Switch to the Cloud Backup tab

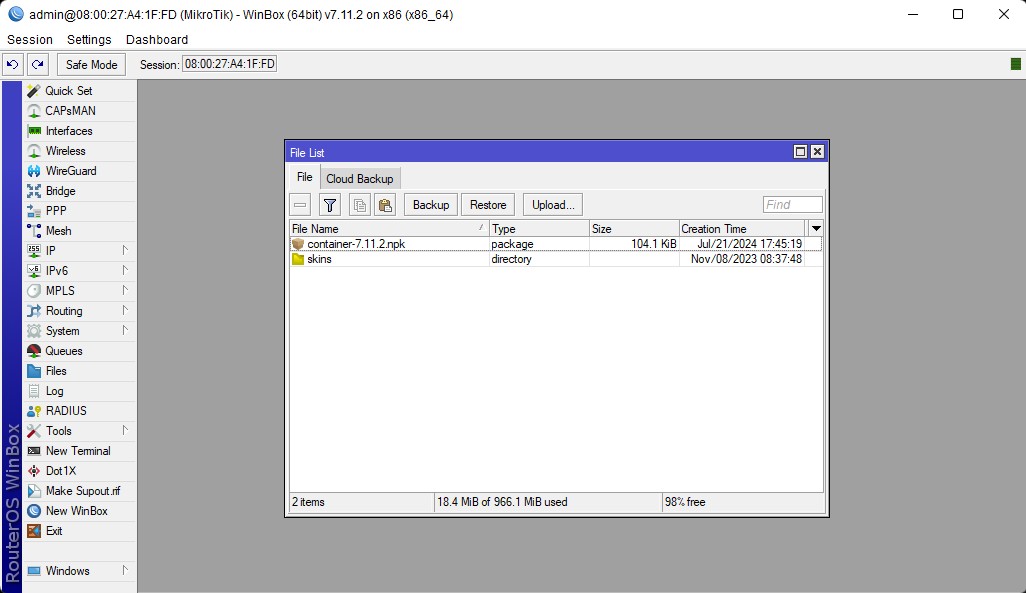pyautogui.click(x=359, y=179)
